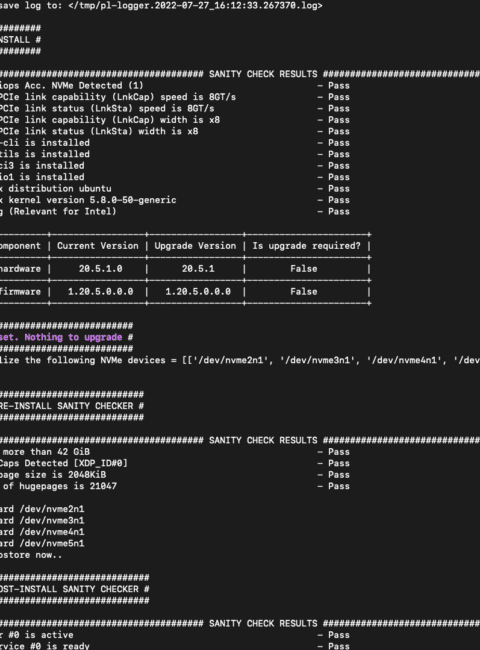Image resolution: width=480 pixels, height=650 pixels.
Task: Click 'vice #0 is ready' line
Action: point(45,646)
